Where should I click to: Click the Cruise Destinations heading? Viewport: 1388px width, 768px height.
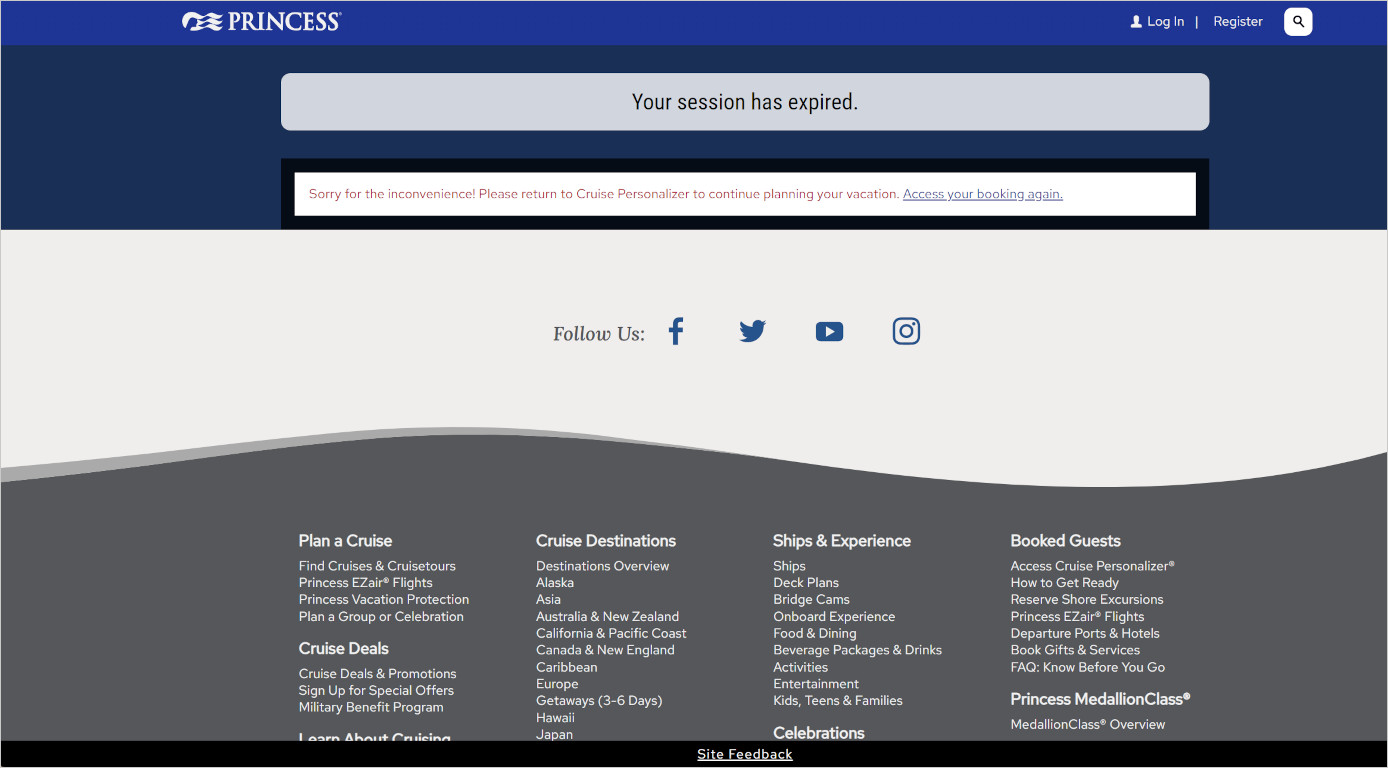pos(606,541)
